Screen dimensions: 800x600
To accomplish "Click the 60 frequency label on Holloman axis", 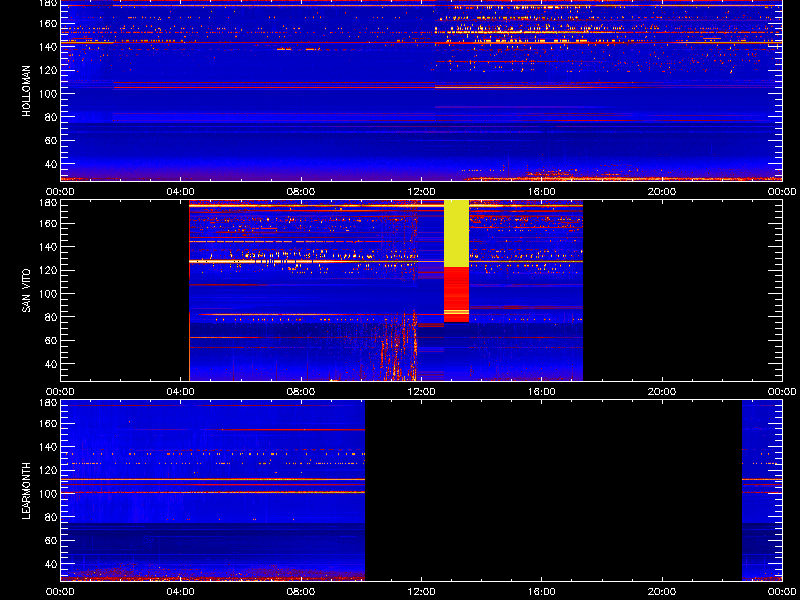I will [x=51, y=141].
